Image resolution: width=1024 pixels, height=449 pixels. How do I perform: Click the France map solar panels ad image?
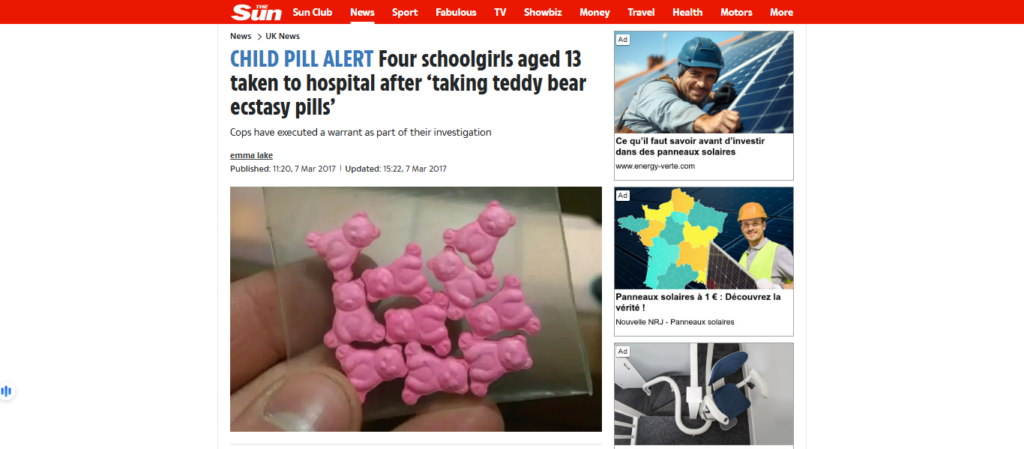[x=704, y=238]
